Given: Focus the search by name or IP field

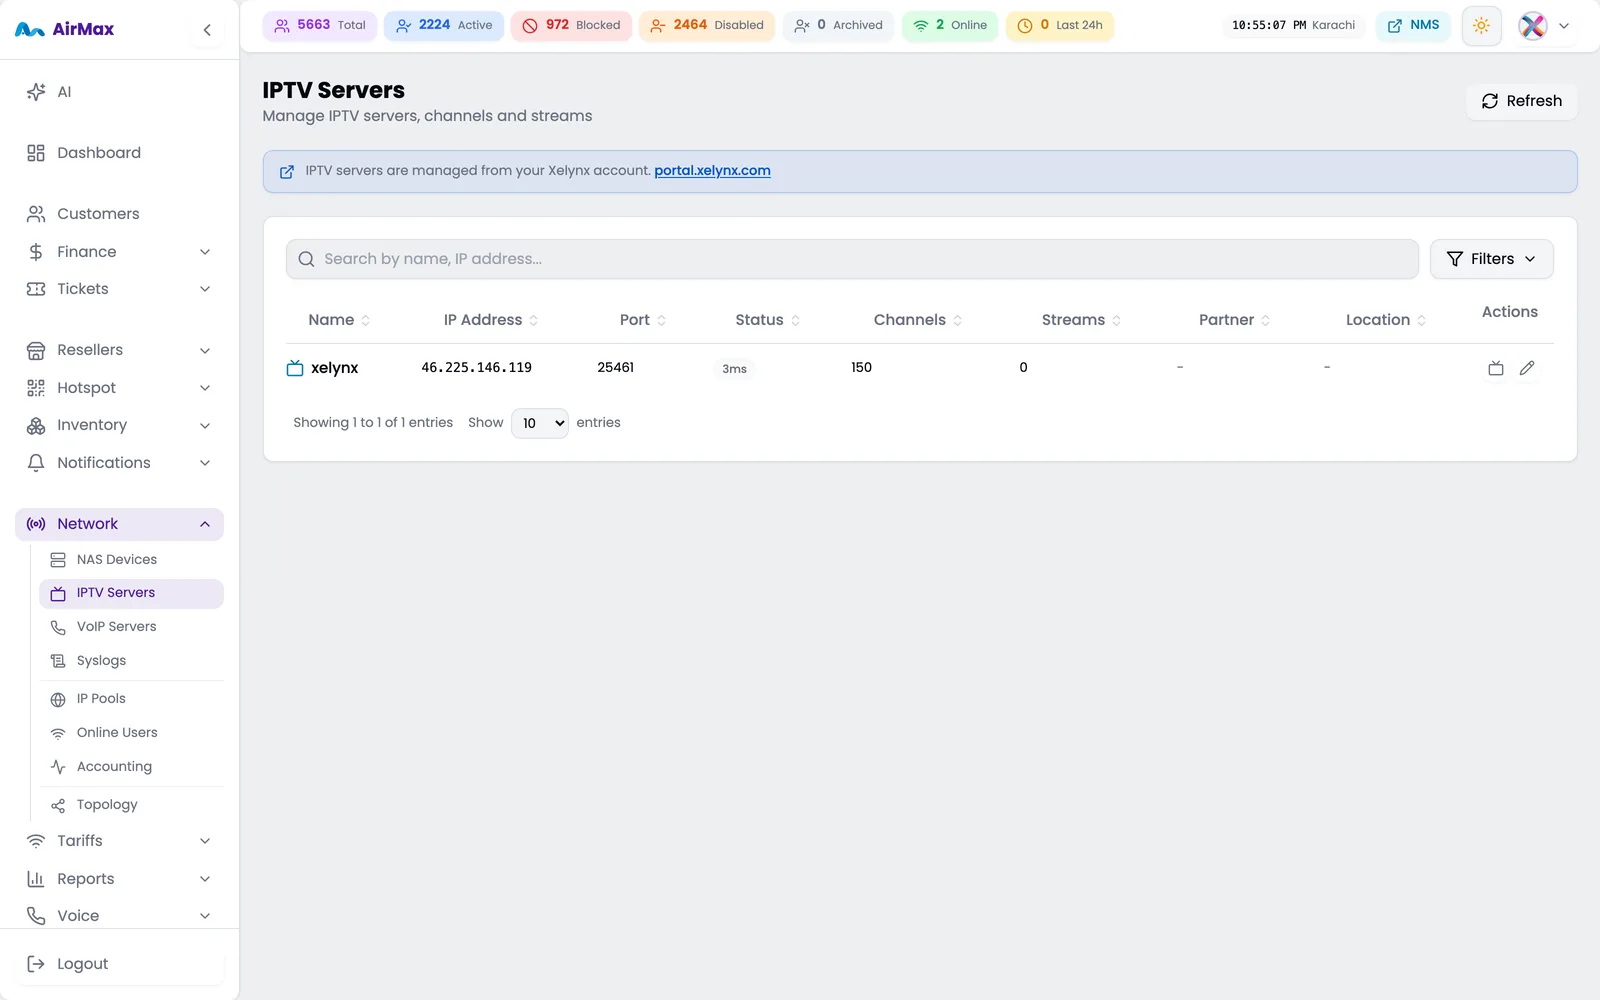Looking at the screenshot, I should tap(852, 259).
